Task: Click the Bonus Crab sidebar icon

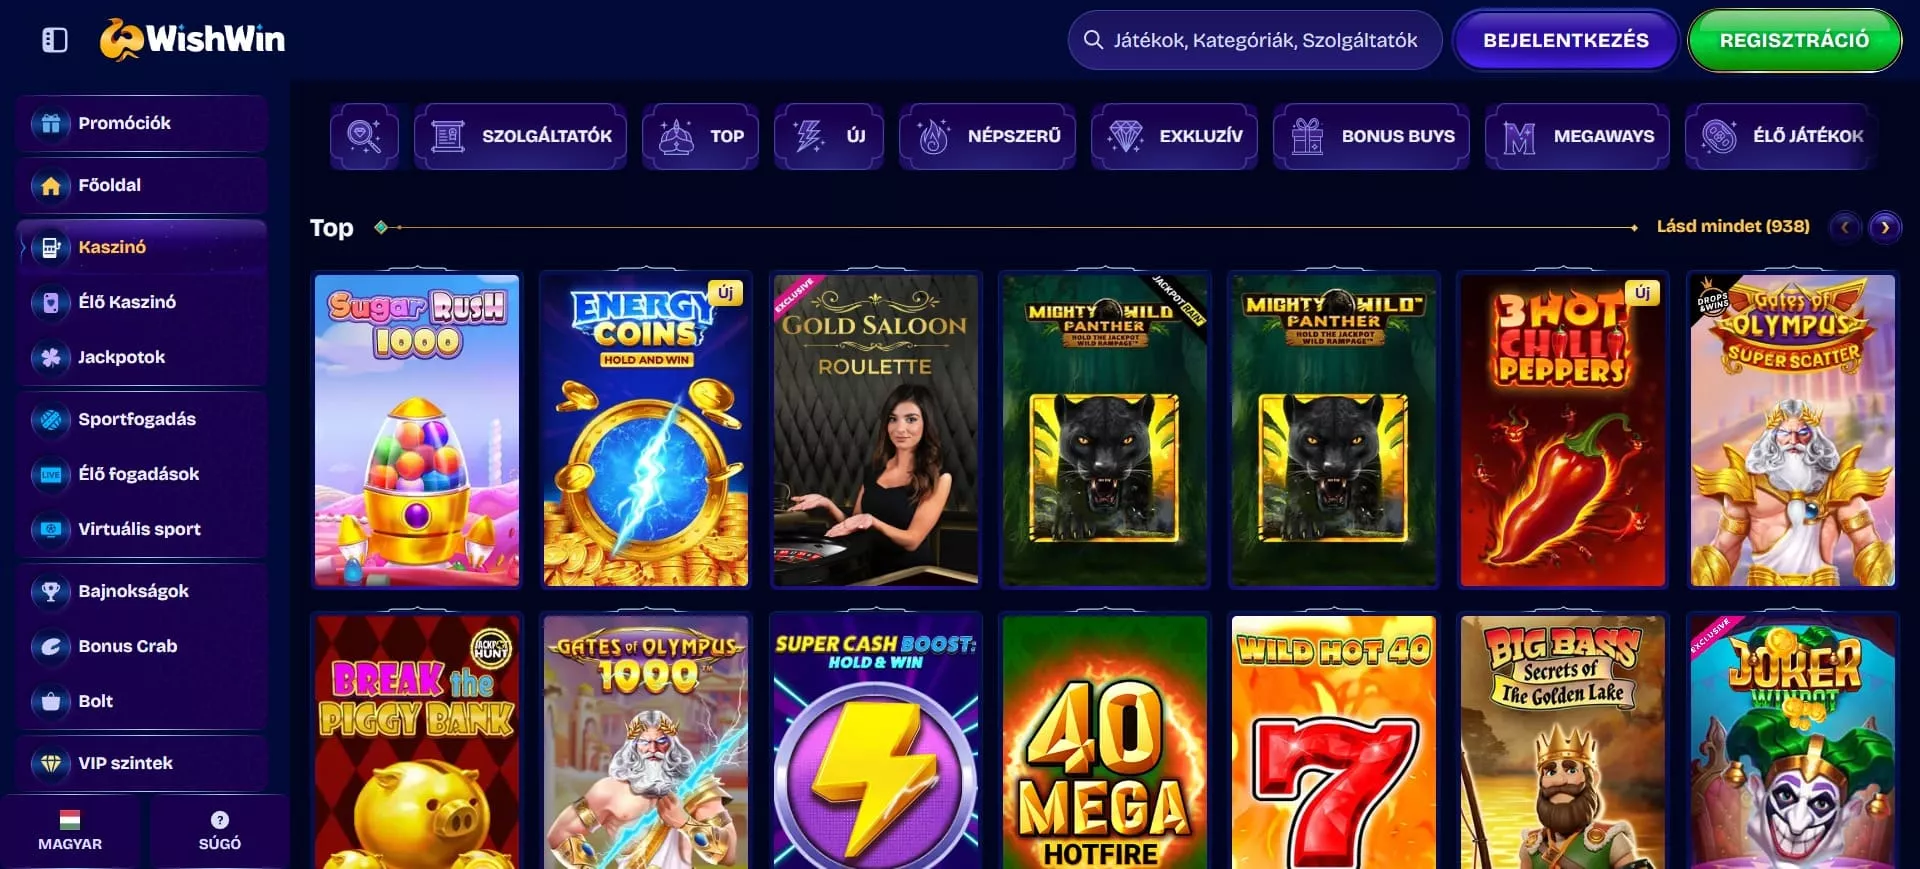Action: (51, 646)
